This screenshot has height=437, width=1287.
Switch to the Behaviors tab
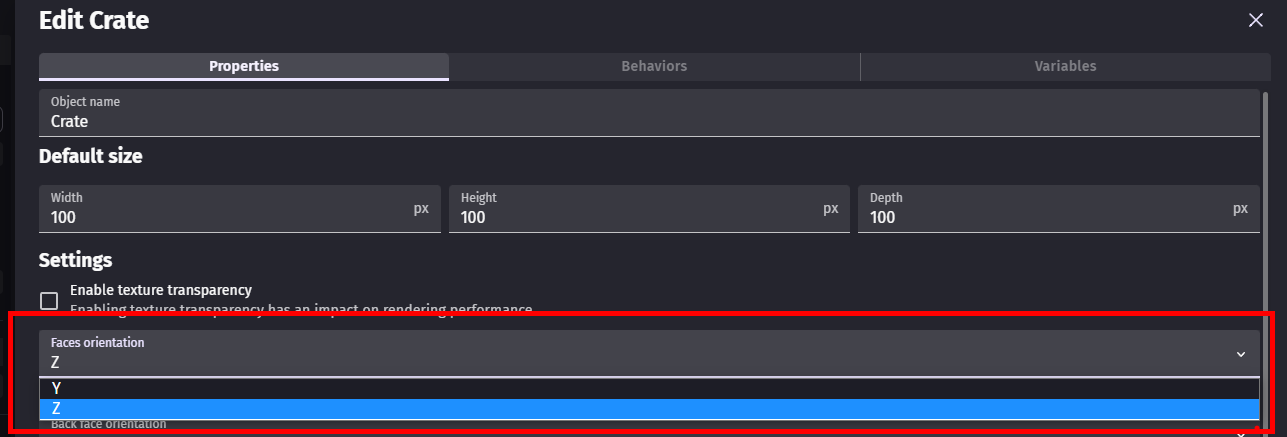pos(654,66)
